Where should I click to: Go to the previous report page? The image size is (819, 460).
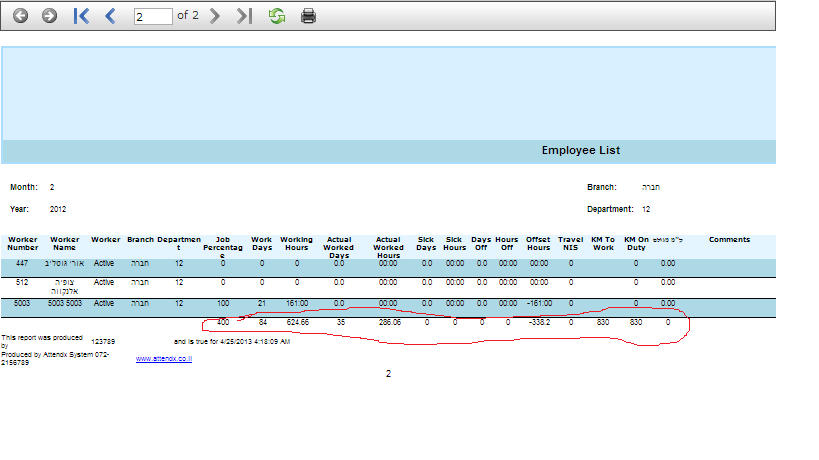[110, 16]
